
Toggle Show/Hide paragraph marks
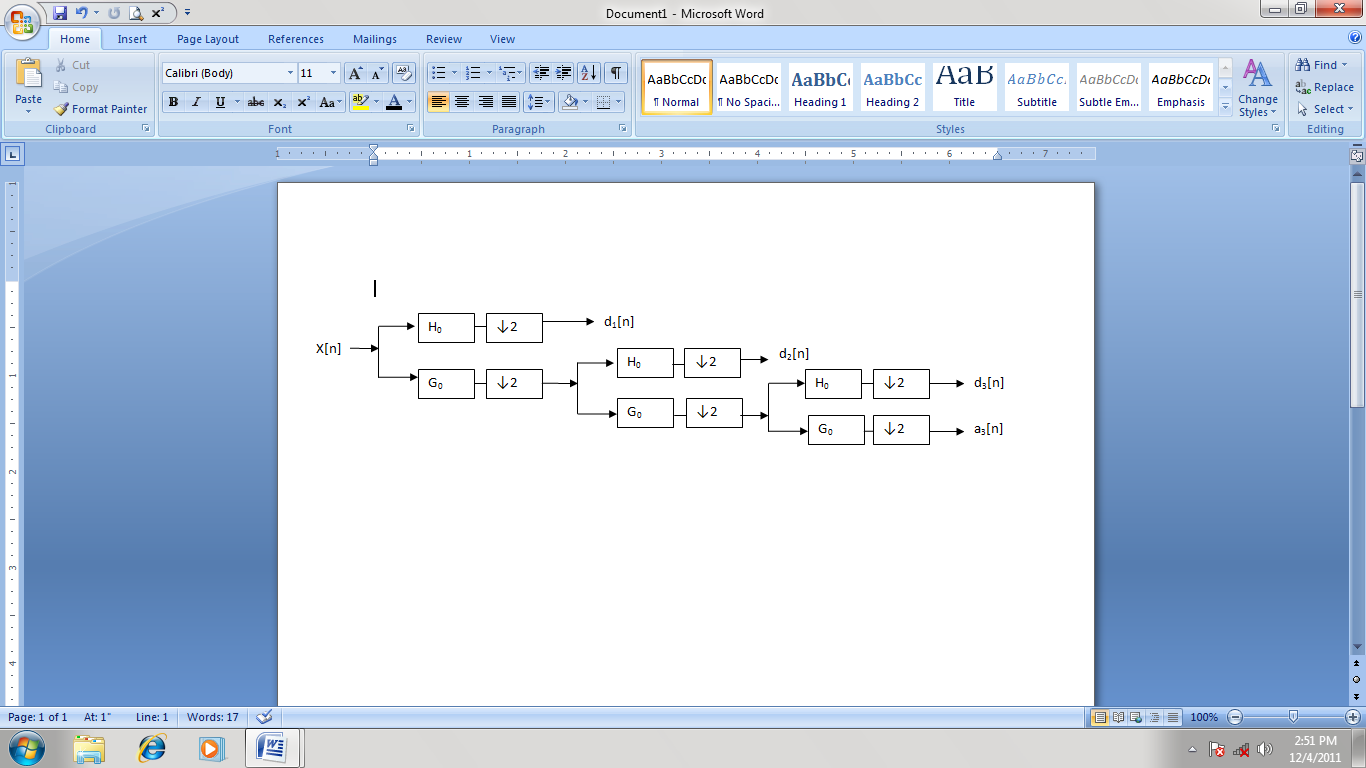click(616, 73)
